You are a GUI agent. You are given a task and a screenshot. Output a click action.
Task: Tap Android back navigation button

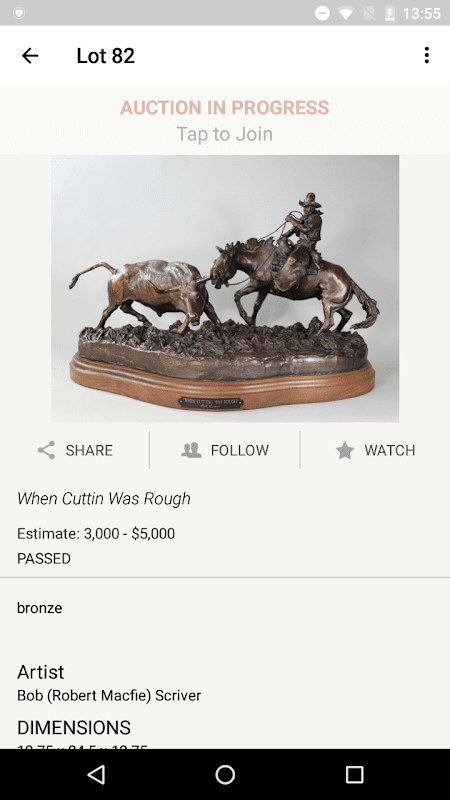pyautogui.click(x=96, y=774)
